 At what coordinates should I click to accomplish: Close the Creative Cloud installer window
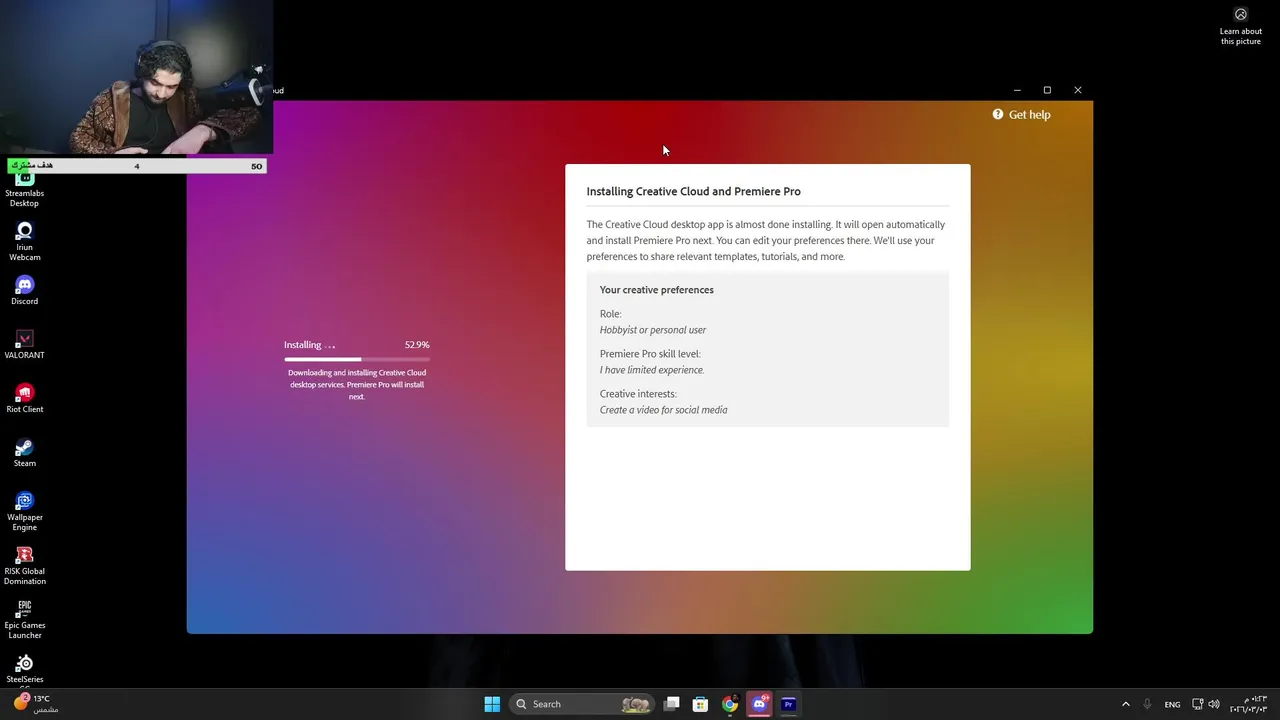tap(1077, 90)
